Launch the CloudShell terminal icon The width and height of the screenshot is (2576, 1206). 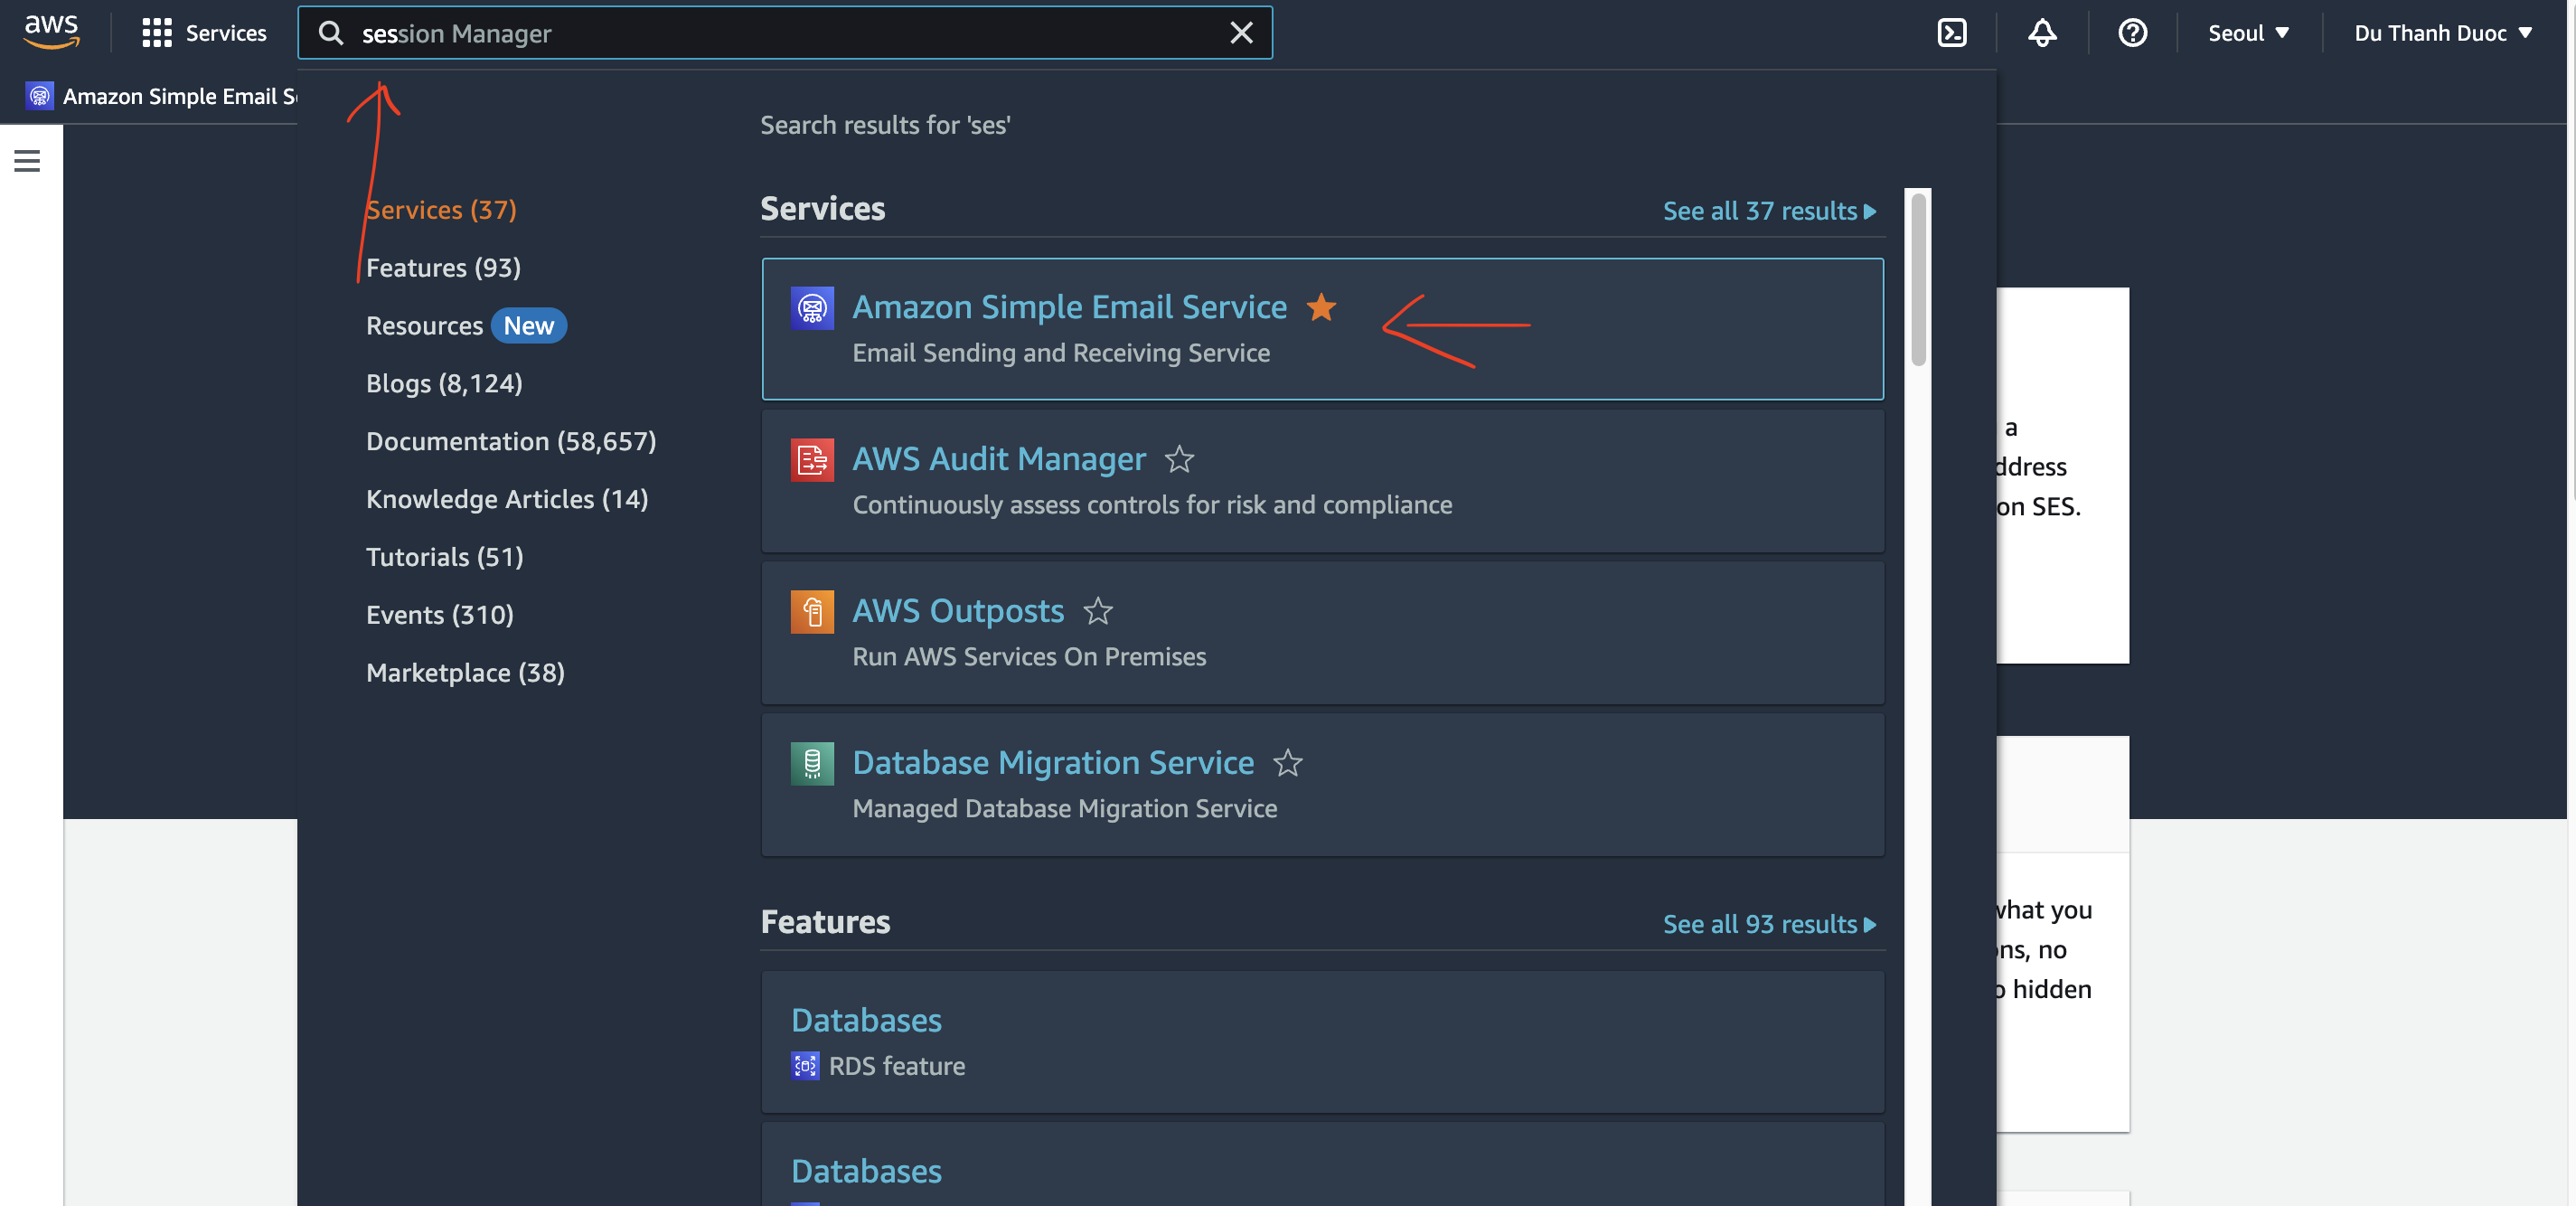[1952, 33]
